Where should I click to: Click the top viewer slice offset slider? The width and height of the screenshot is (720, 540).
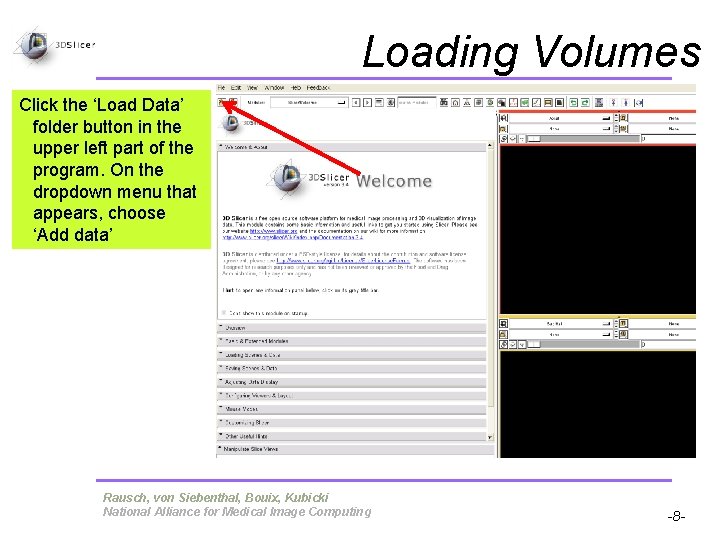583,138
